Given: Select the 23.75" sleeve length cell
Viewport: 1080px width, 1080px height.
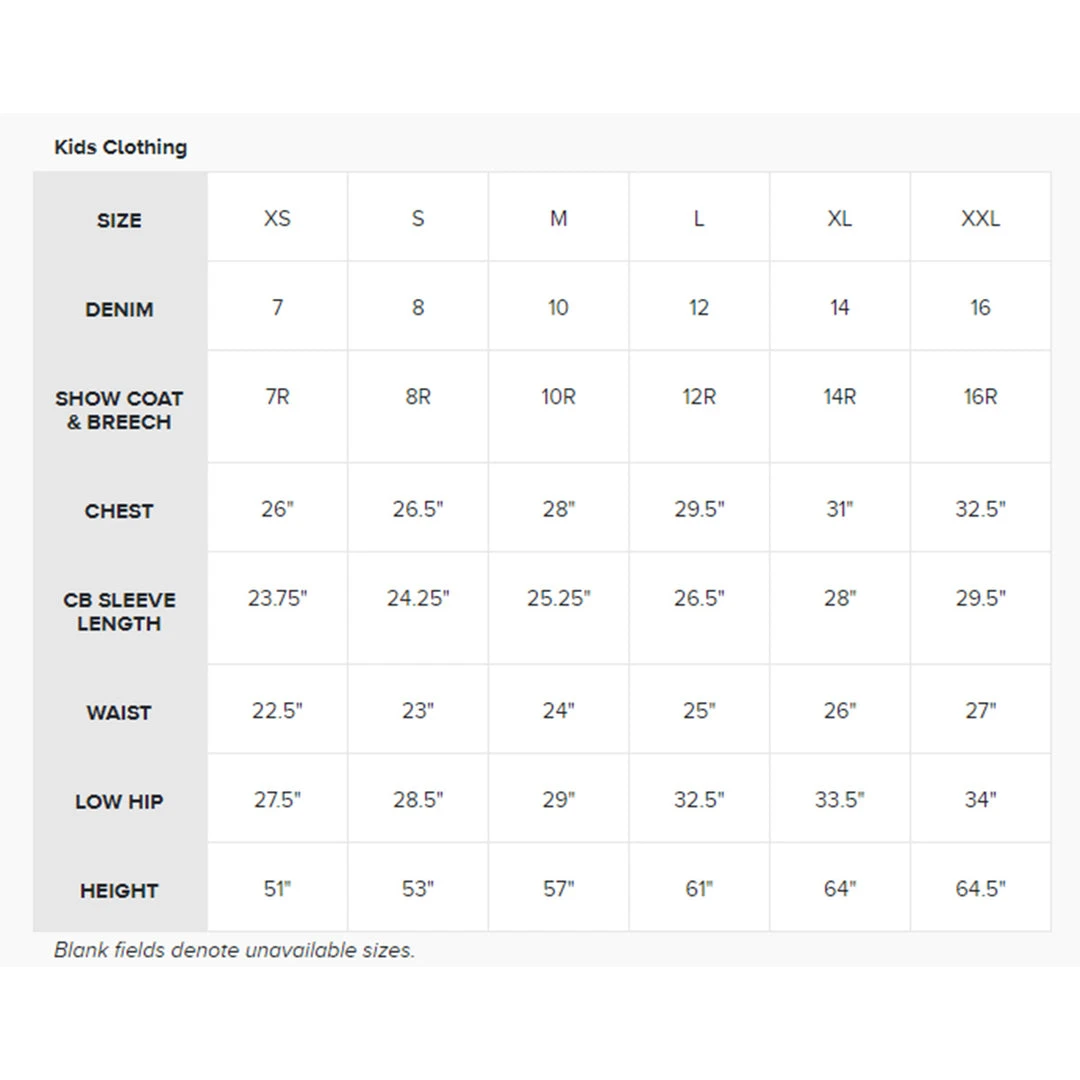Looking at the screenshot, I should tap(277, 599).
